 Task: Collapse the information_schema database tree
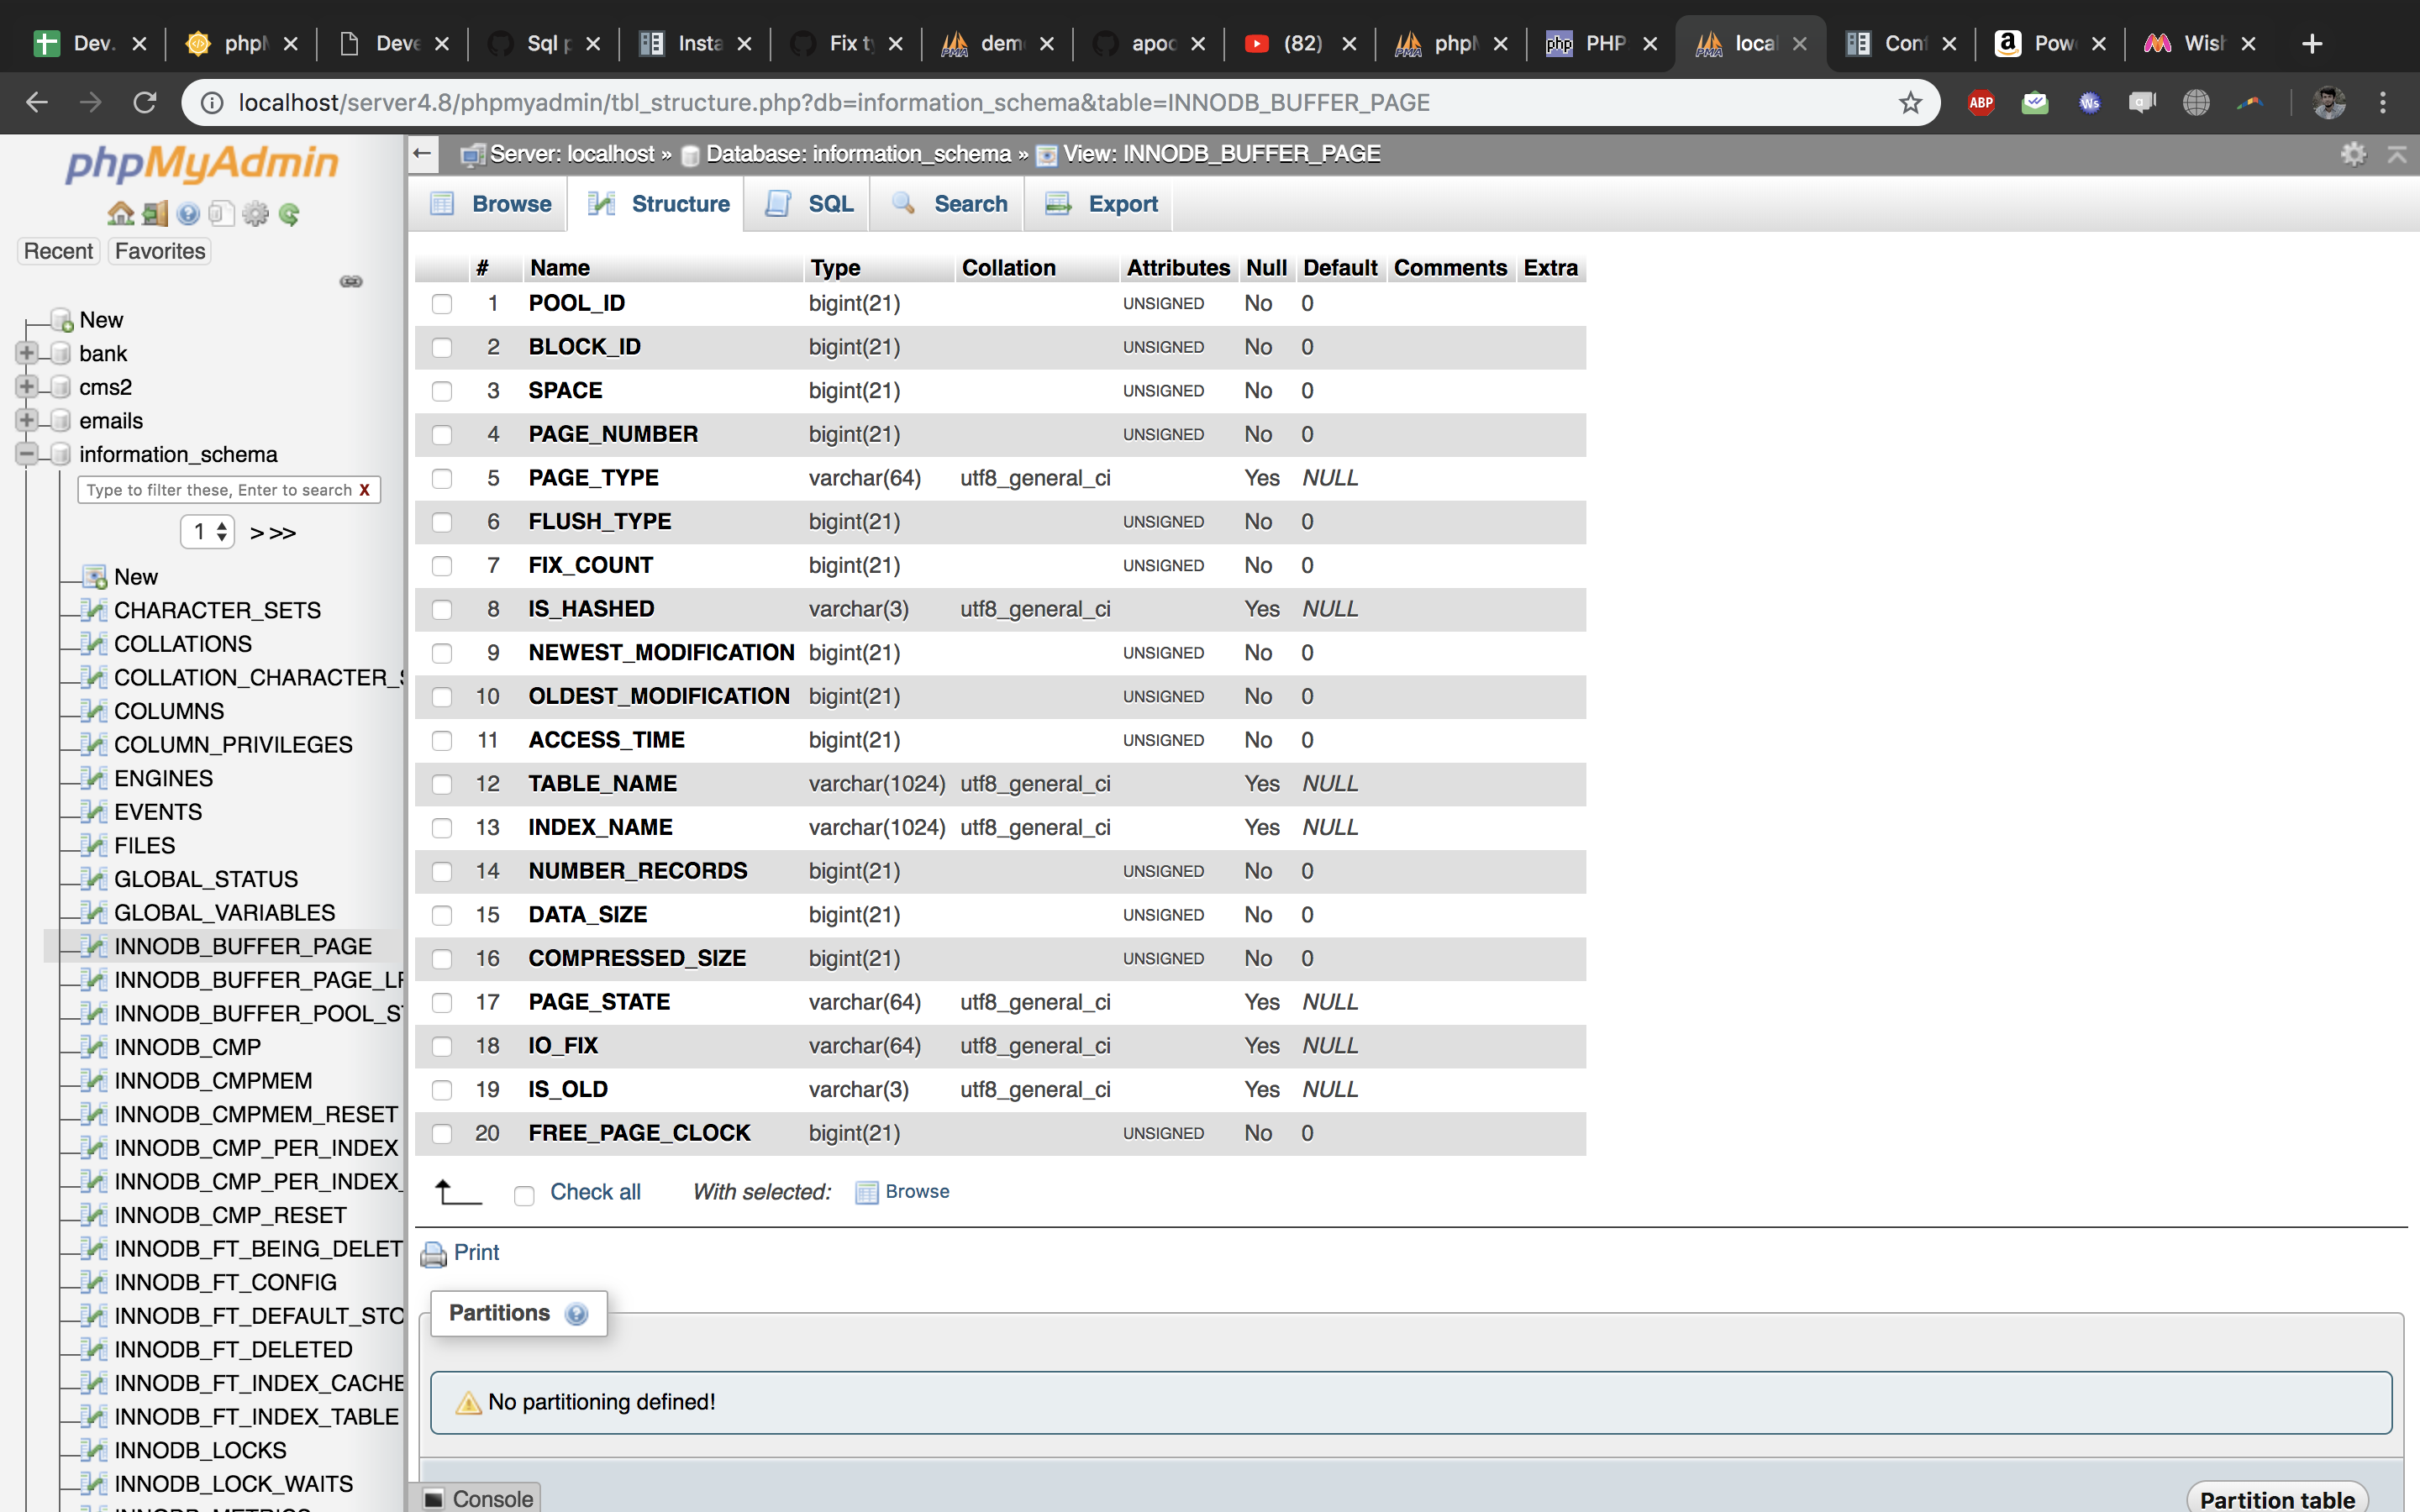tap(27, 453)
